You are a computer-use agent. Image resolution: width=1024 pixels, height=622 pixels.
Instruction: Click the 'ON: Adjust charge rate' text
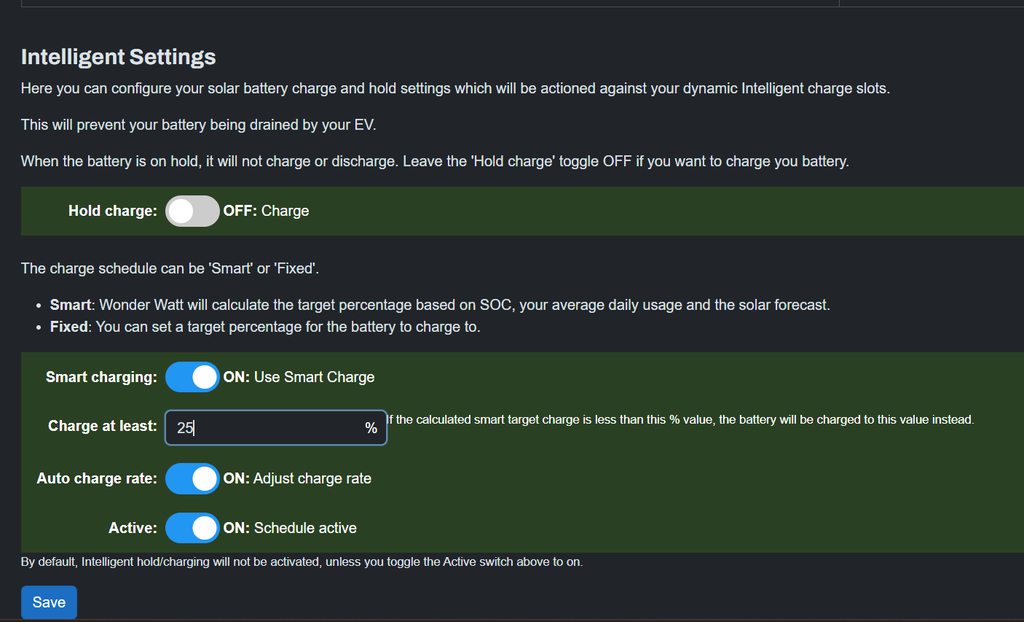point(297,478)
